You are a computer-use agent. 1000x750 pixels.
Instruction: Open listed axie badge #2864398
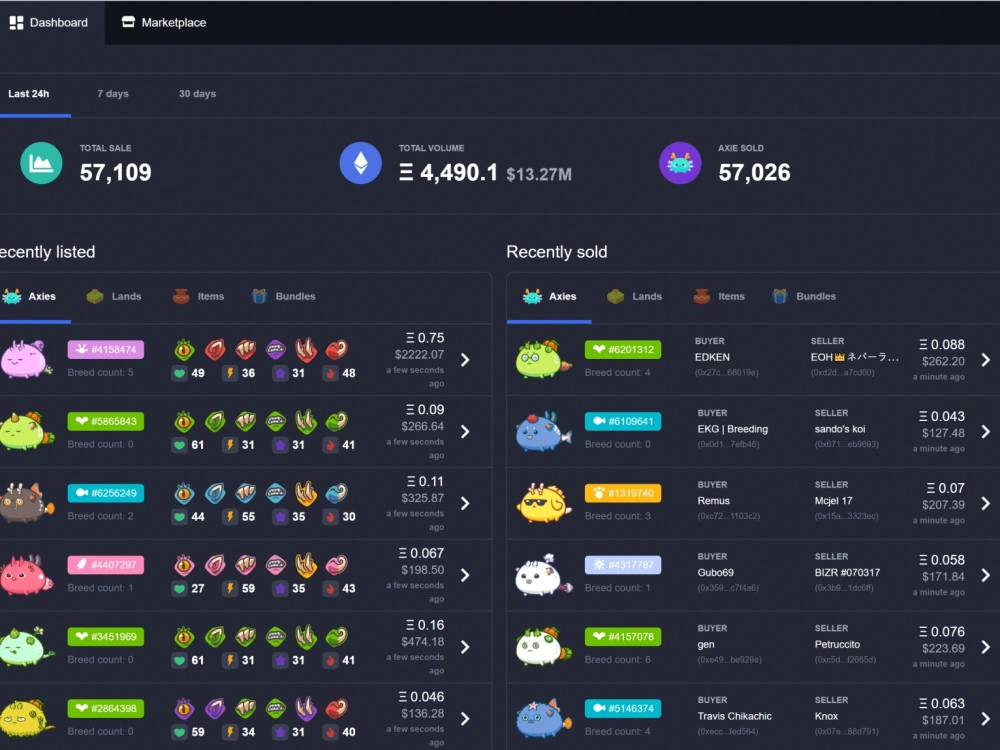coord(106,709)
